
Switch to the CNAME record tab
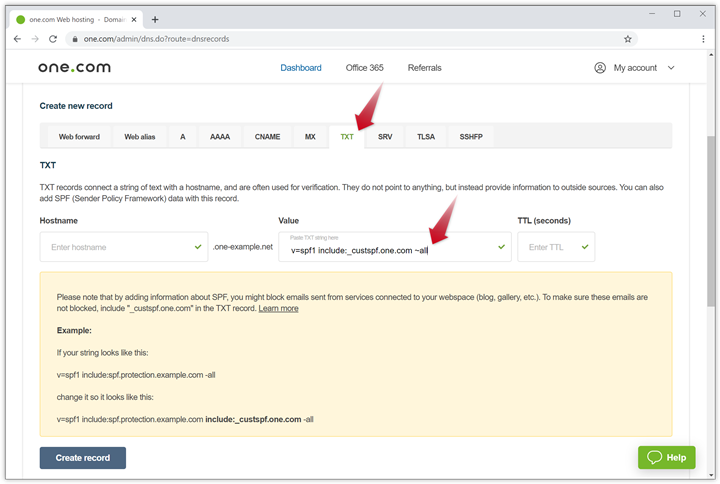(267, 136)
